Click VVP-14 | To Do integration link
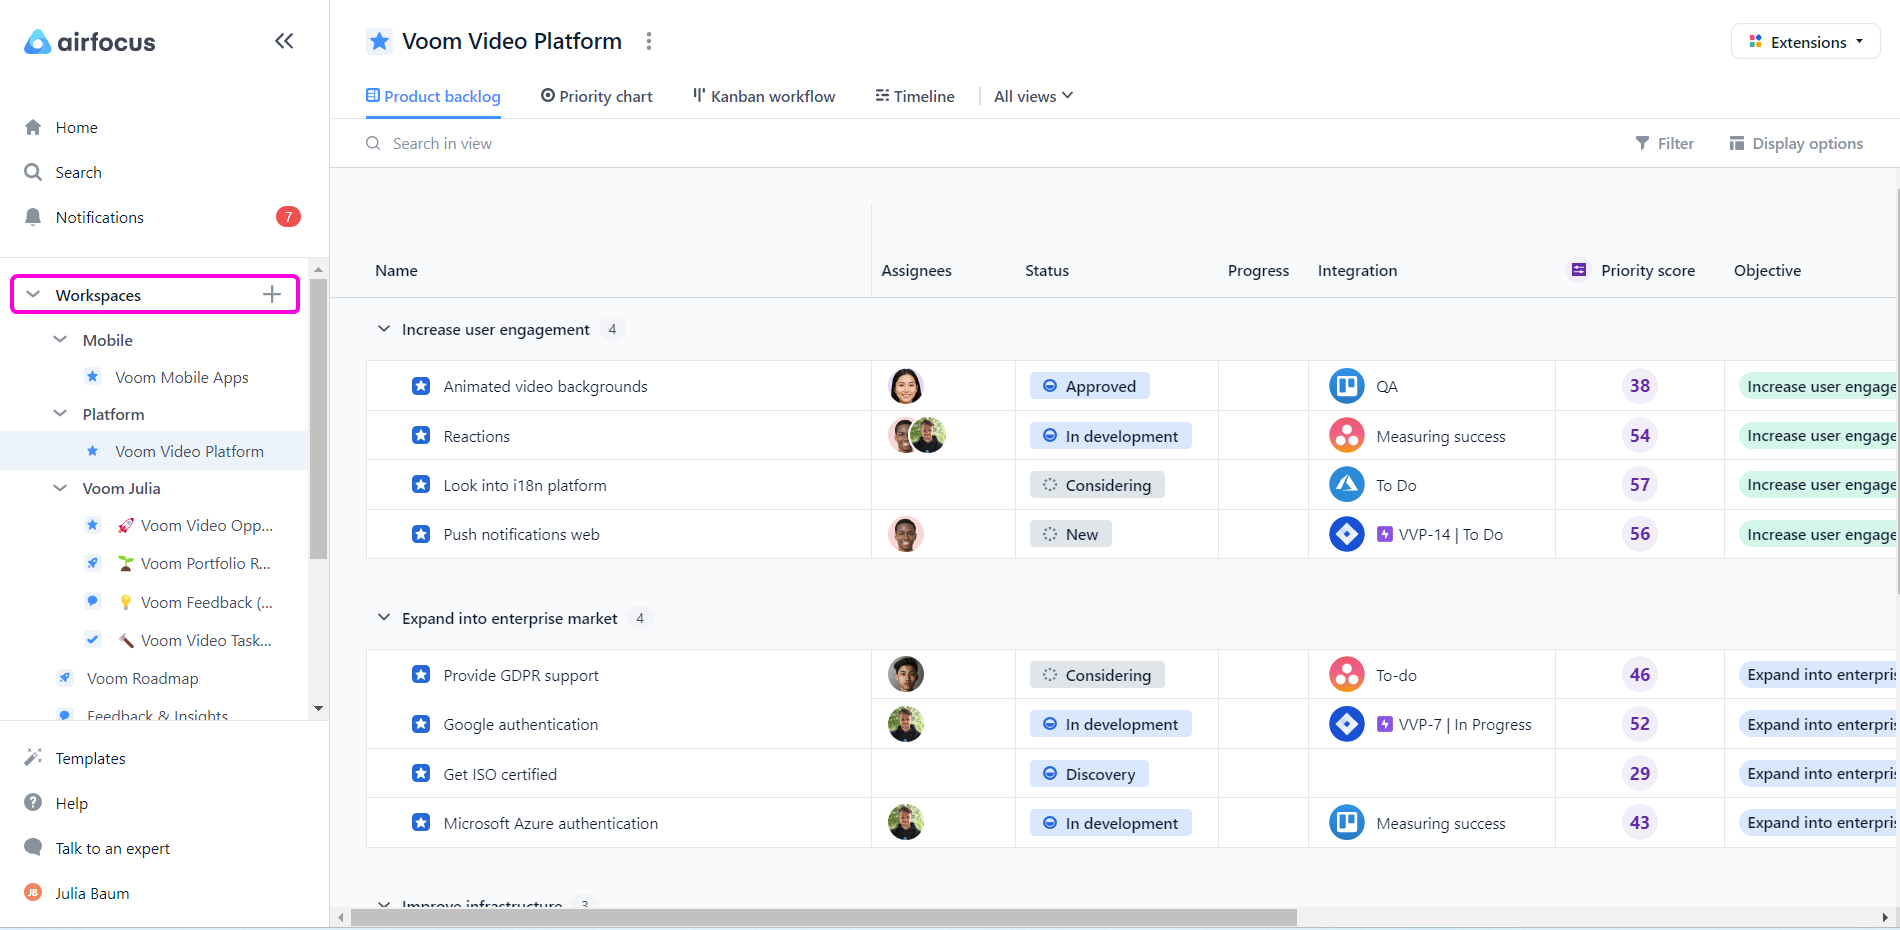Image resolution: width=1900 pixels, height=930 pixels. tap(1440, 534)
